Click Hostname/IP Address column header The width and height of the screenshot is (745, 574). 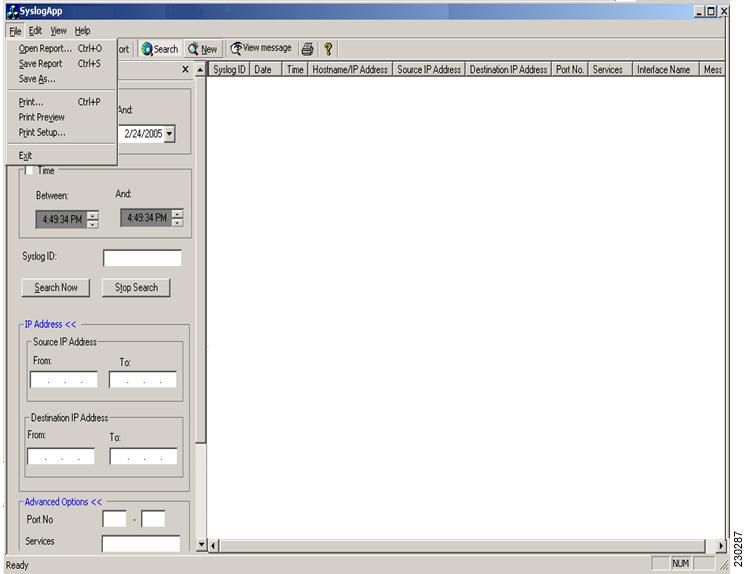pyautogui.click(x=350, y=69)
